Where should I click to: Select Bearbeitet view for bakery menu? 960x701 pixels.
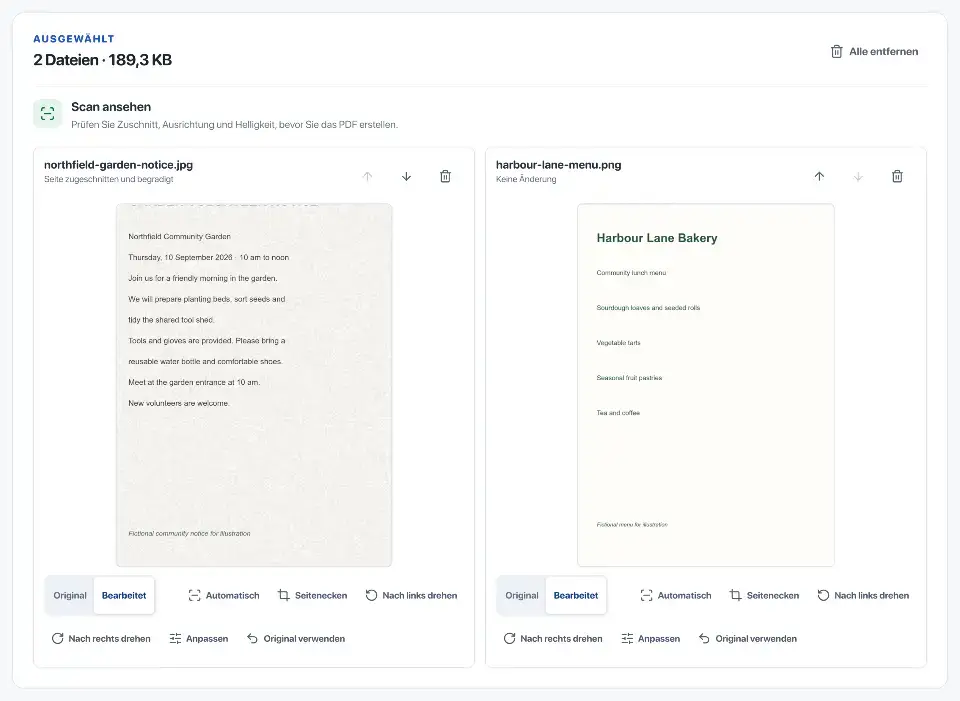pos(576,595)
